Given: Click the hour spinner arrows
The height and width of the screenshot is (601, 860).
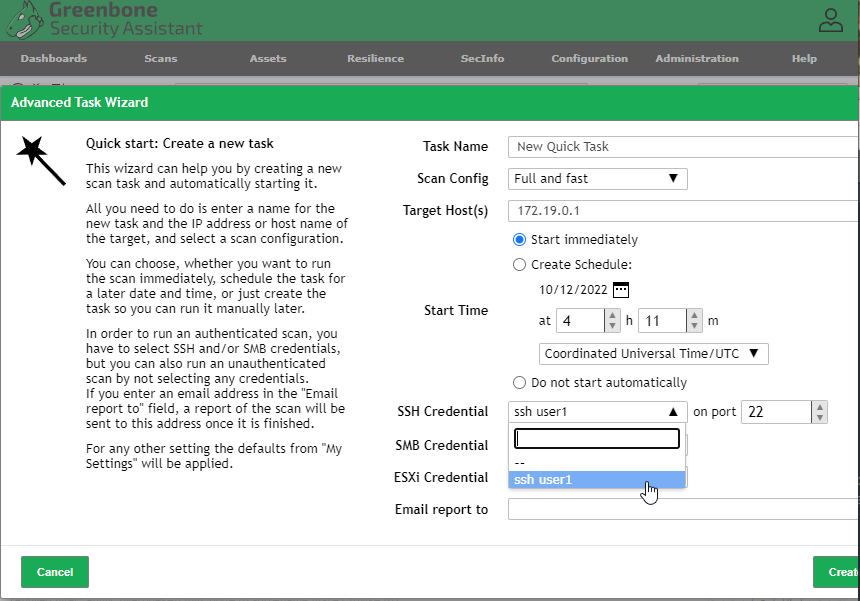Looking at the screenshot, I should [612, 321].
